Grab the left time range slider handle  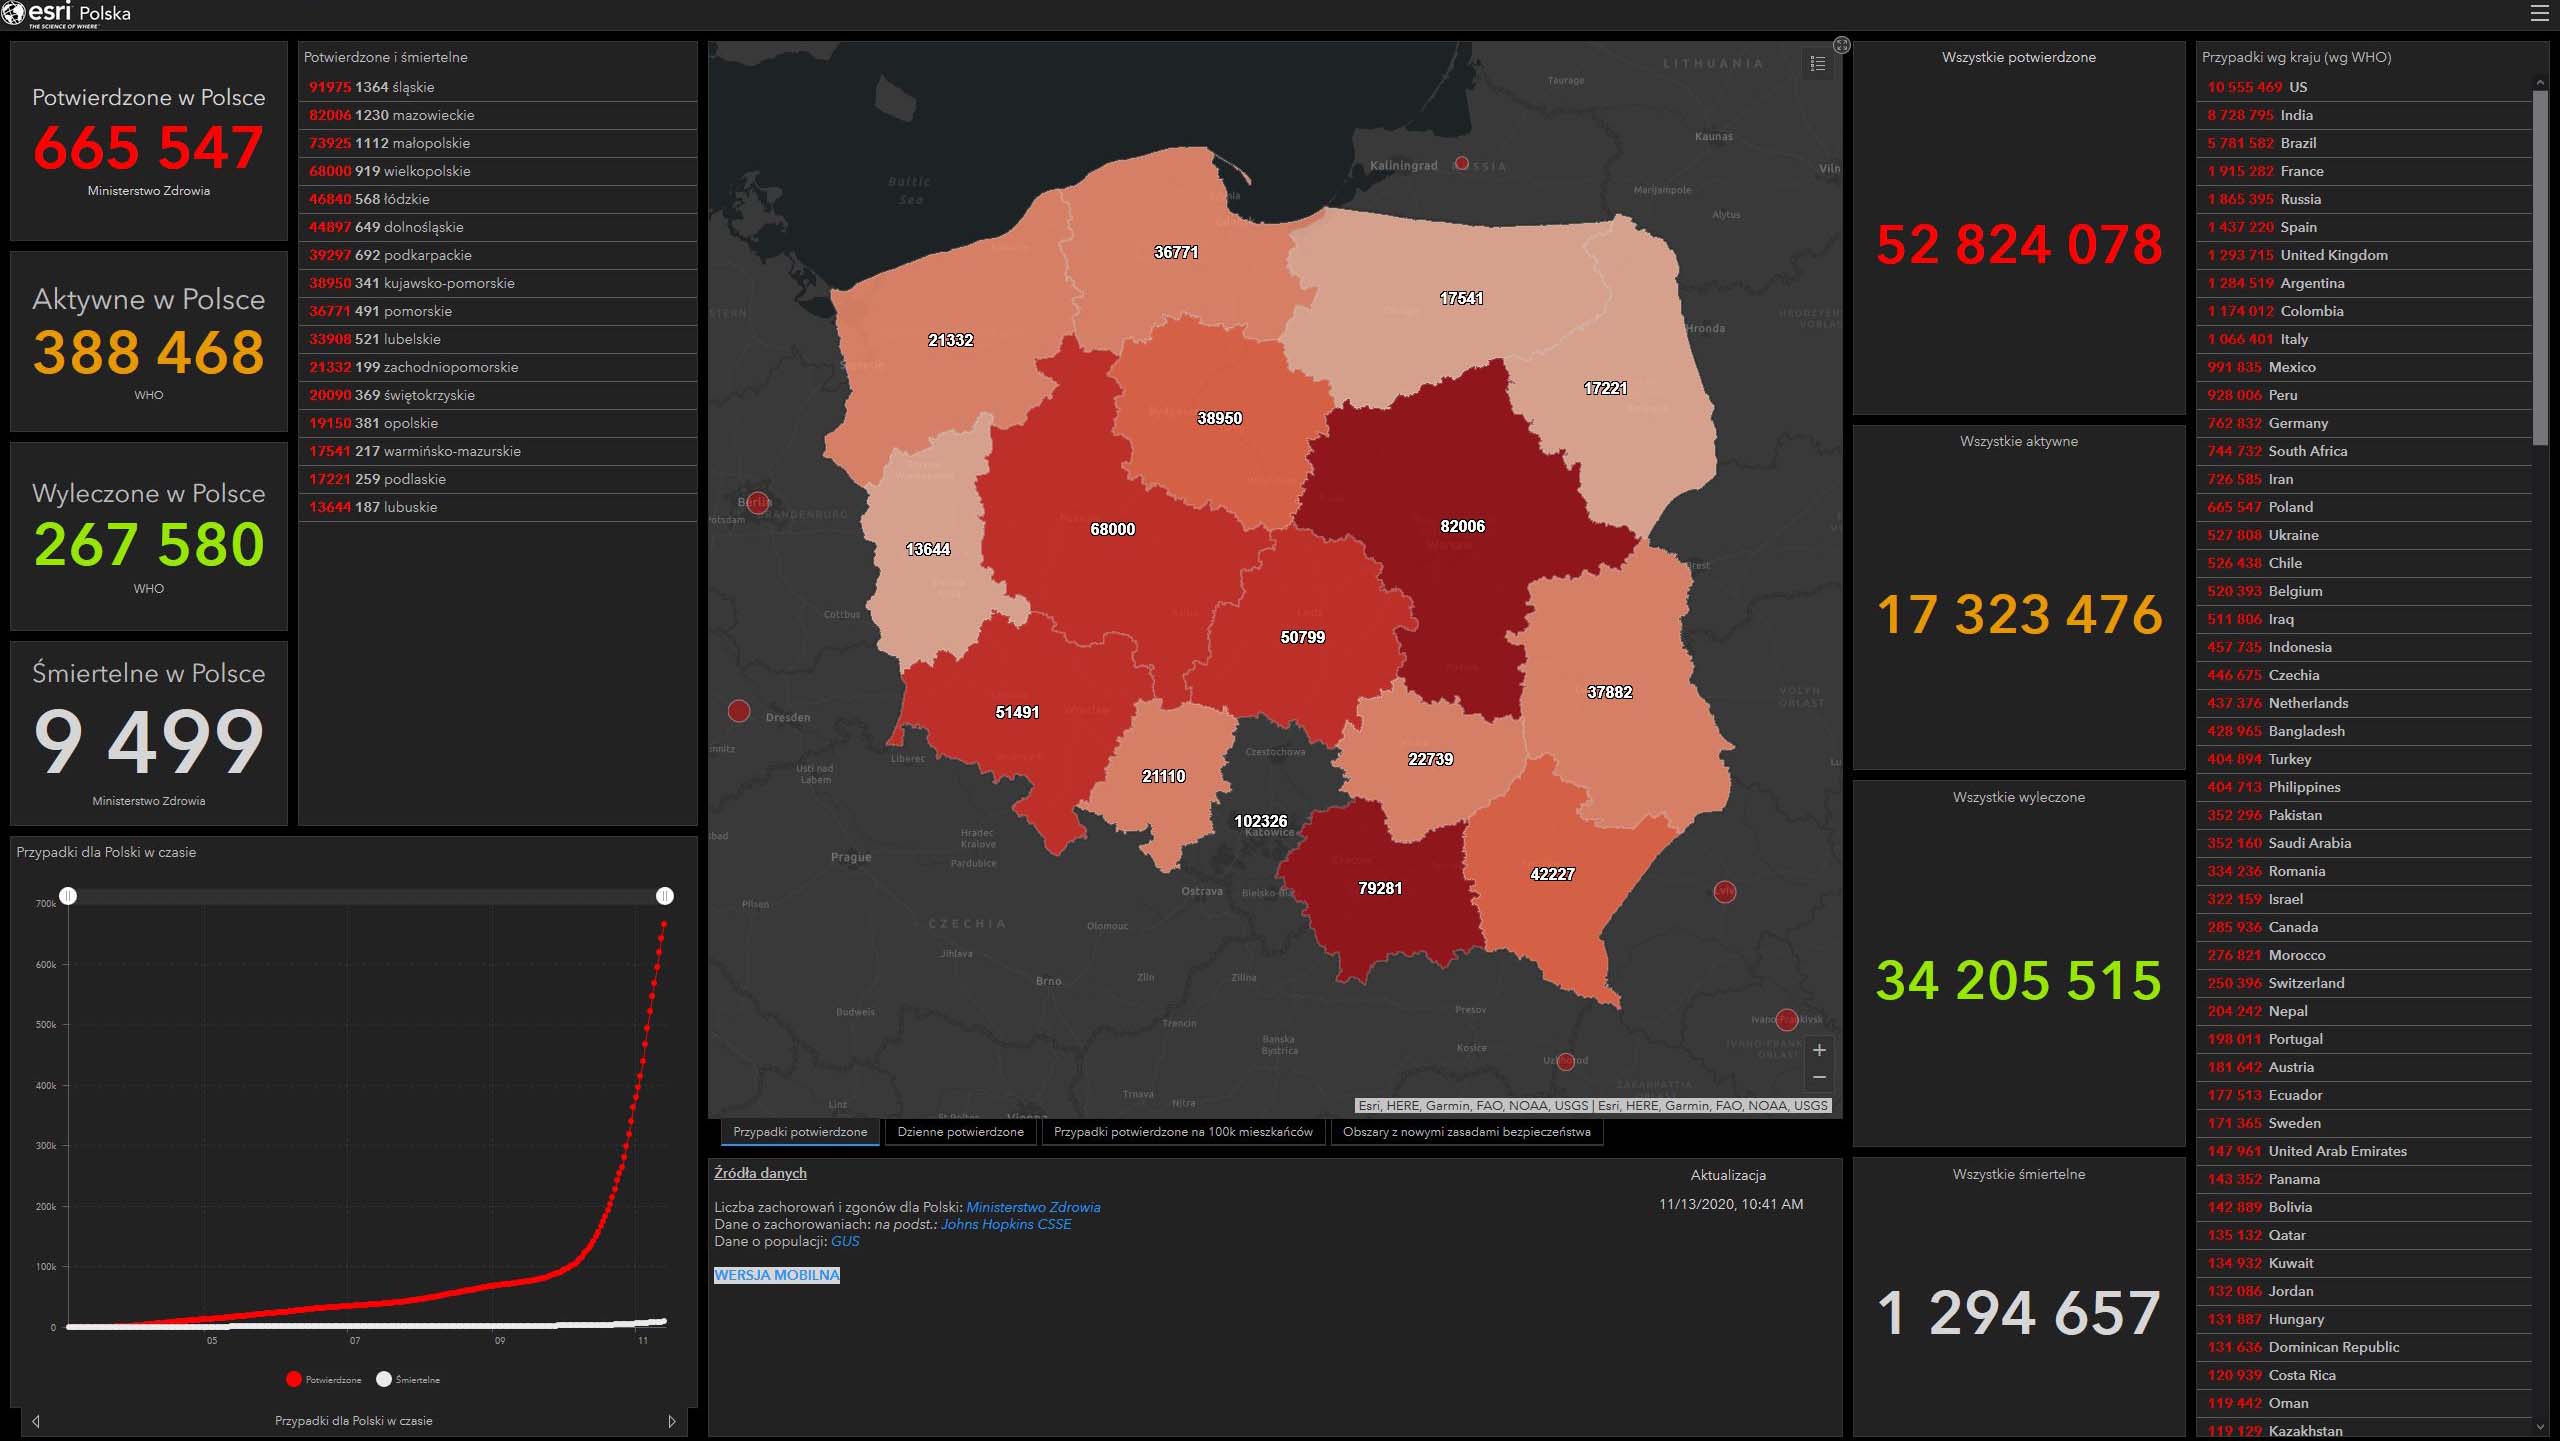coord(68,896)
